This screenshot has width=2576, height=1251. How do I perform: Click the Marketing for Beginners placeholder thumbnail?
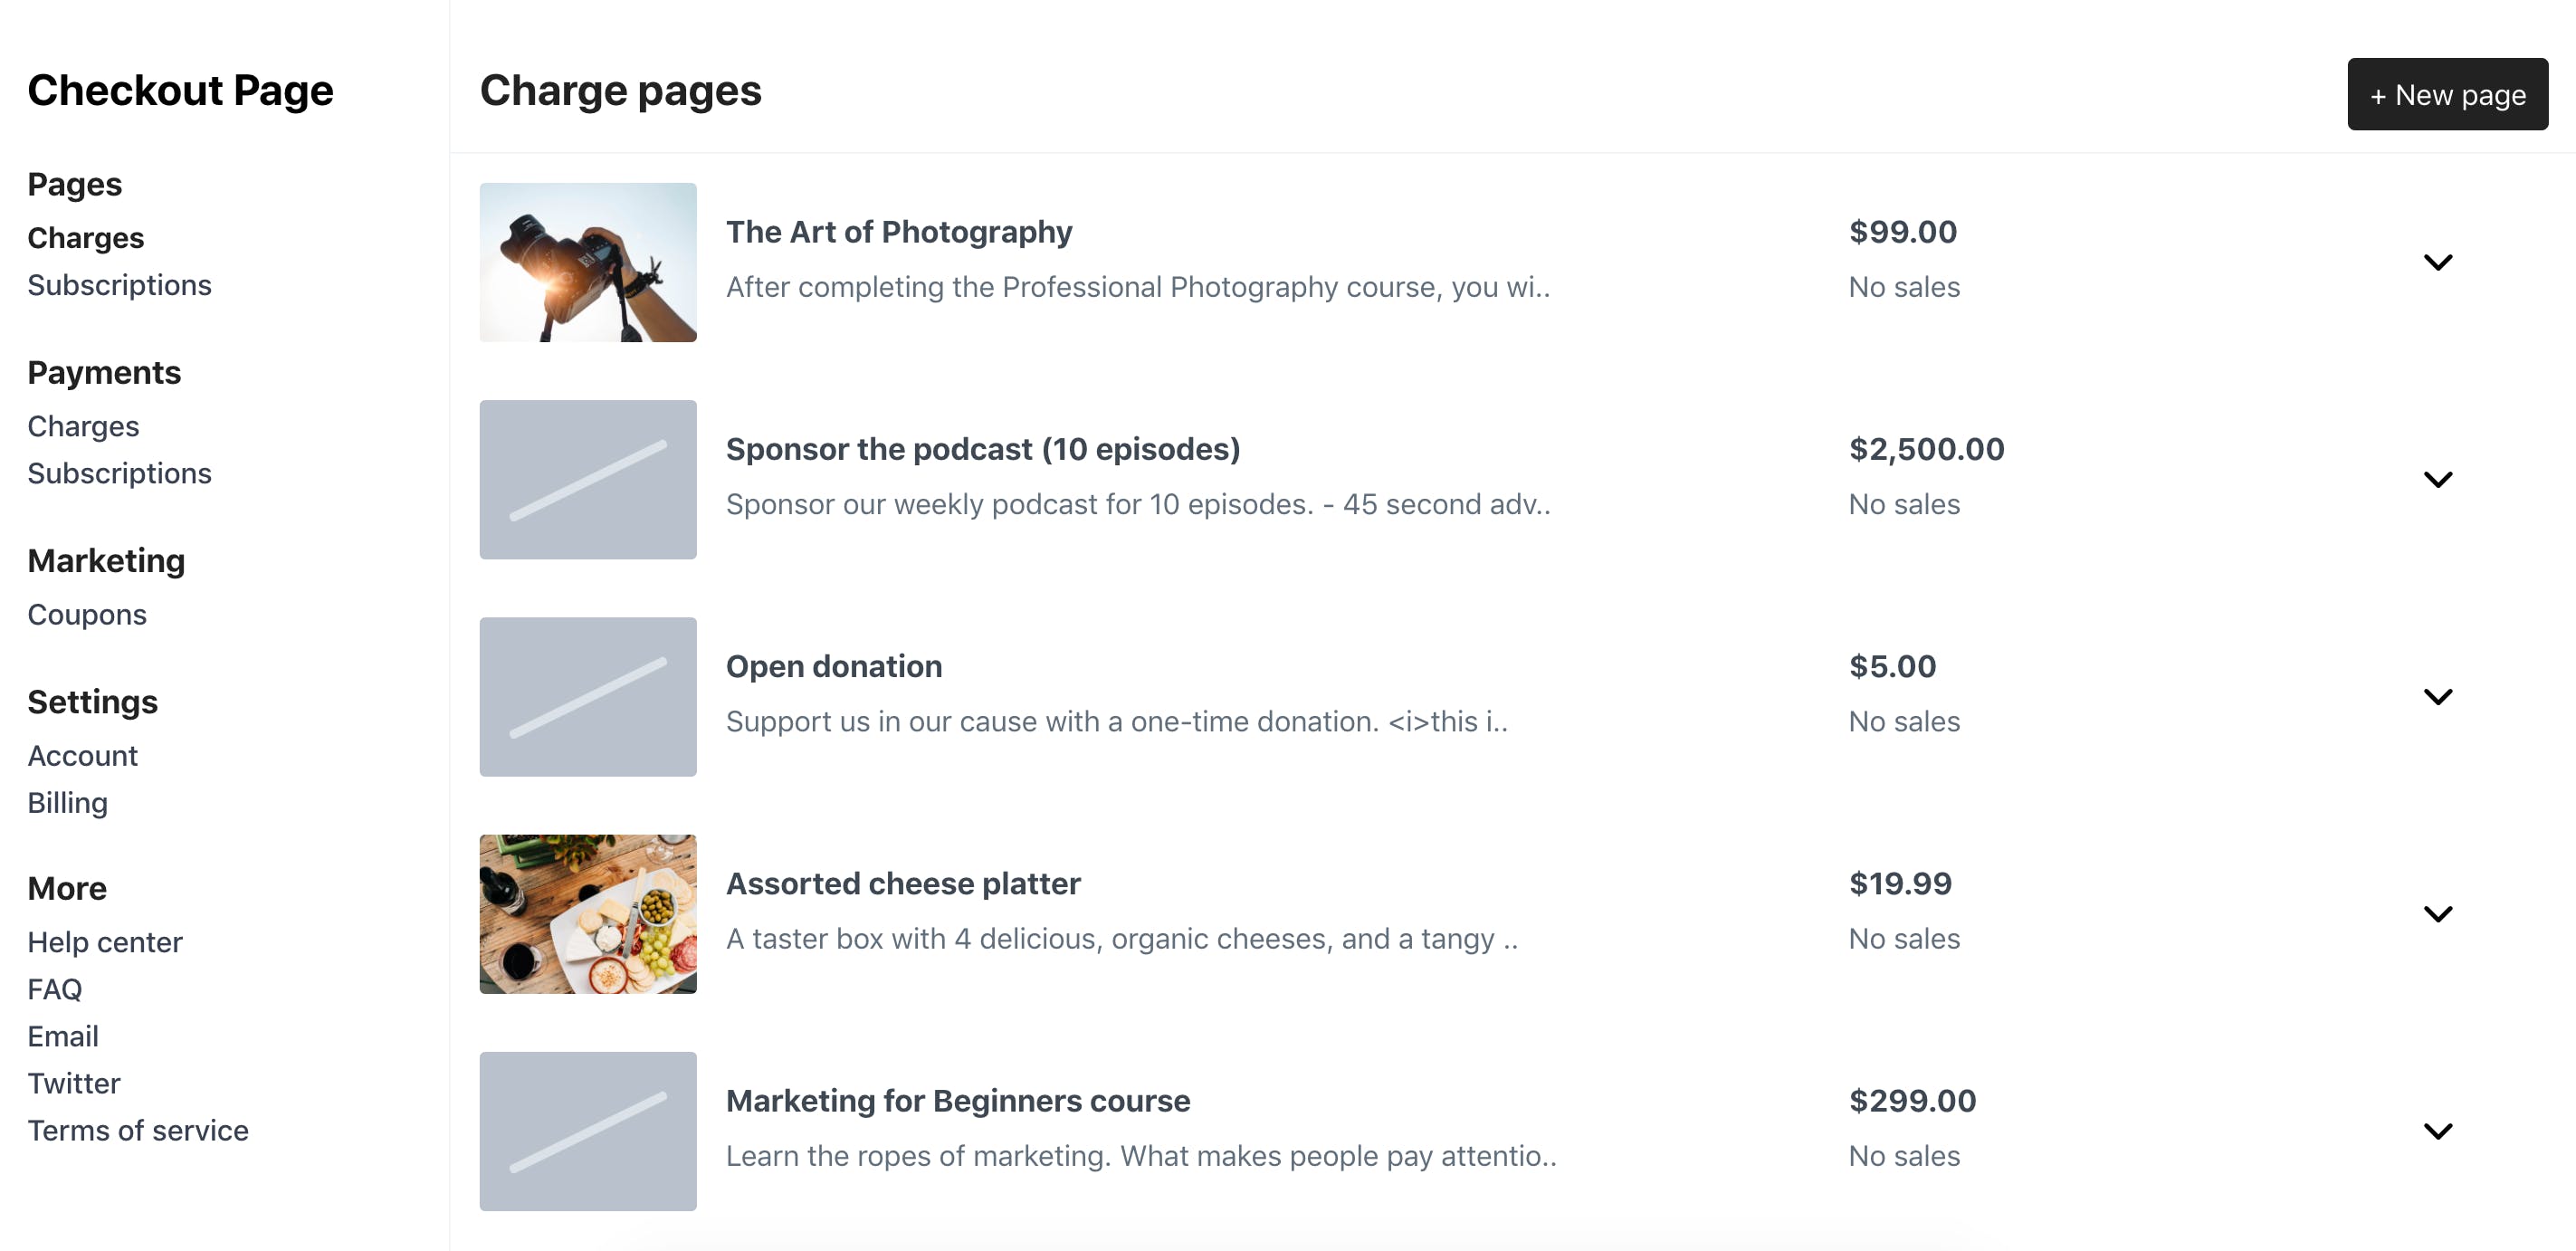coord(588,1130)
